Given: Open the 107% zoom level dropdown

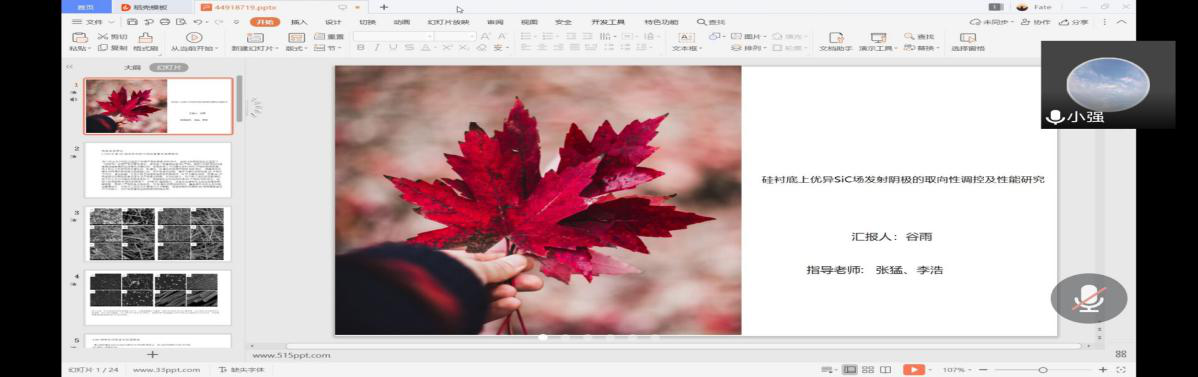Looking at the screenshot, I should (957, 370).
